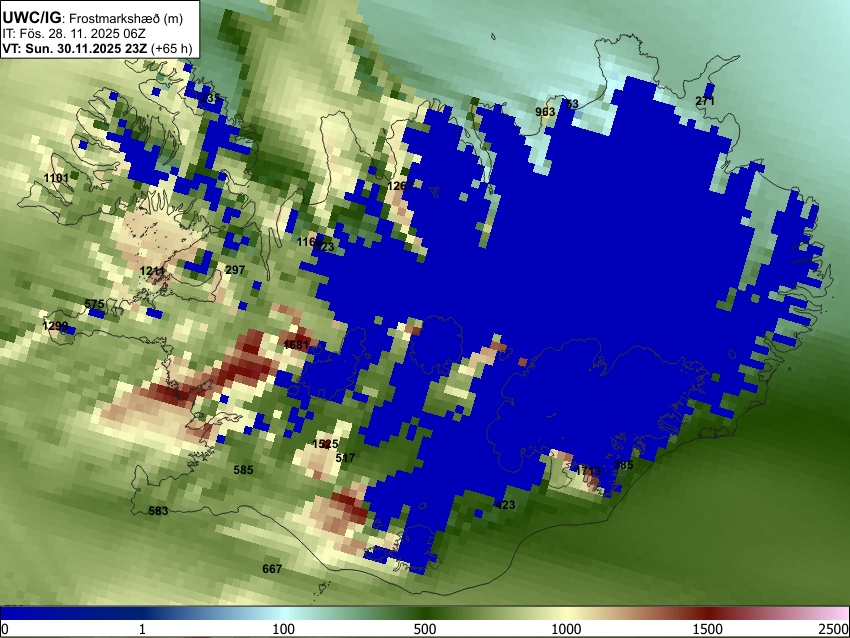This screenshot has width=850, height=638.
Task: Select the 667 value off the south coast
Action: coord(272,569)
